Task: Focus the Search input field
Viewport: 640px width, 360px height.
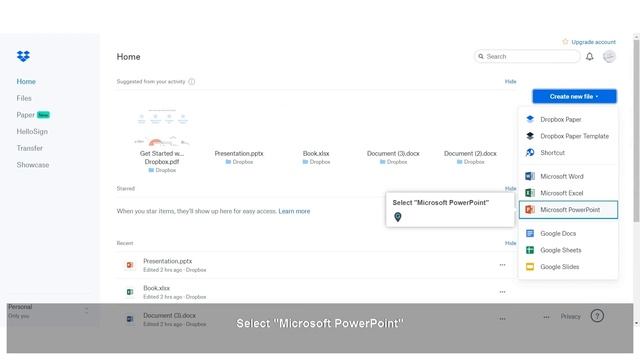Action: pos(527,57)
